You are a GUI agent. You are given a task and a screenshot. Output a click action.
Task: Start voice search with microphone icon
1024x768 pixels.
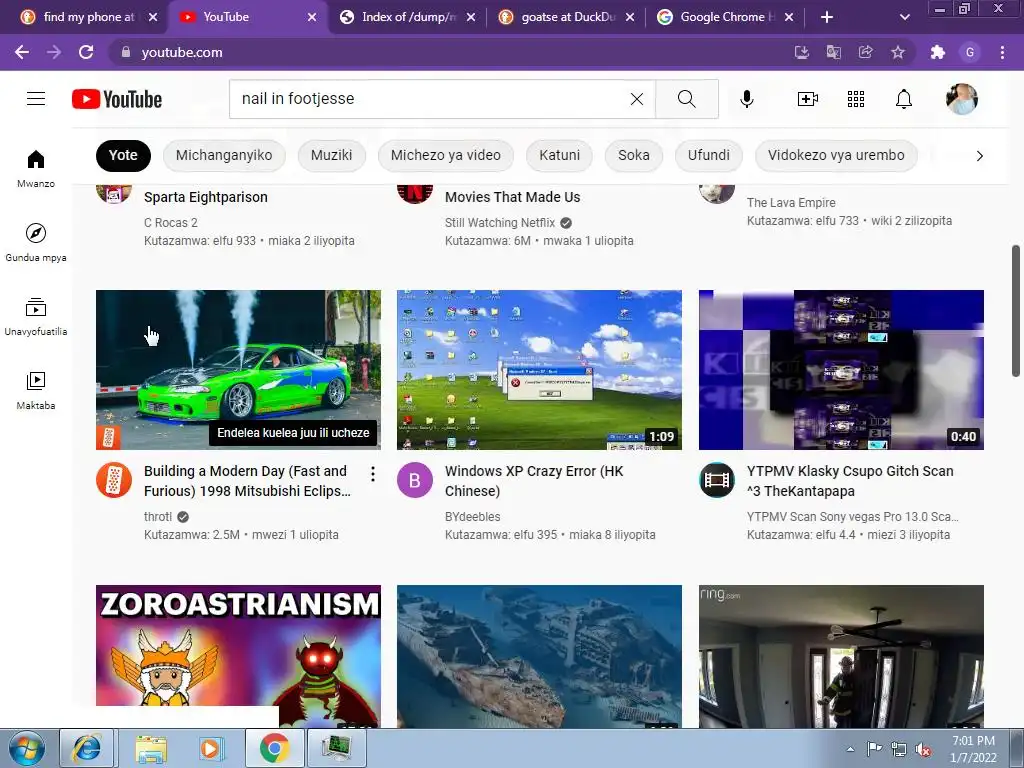(747, 99)
